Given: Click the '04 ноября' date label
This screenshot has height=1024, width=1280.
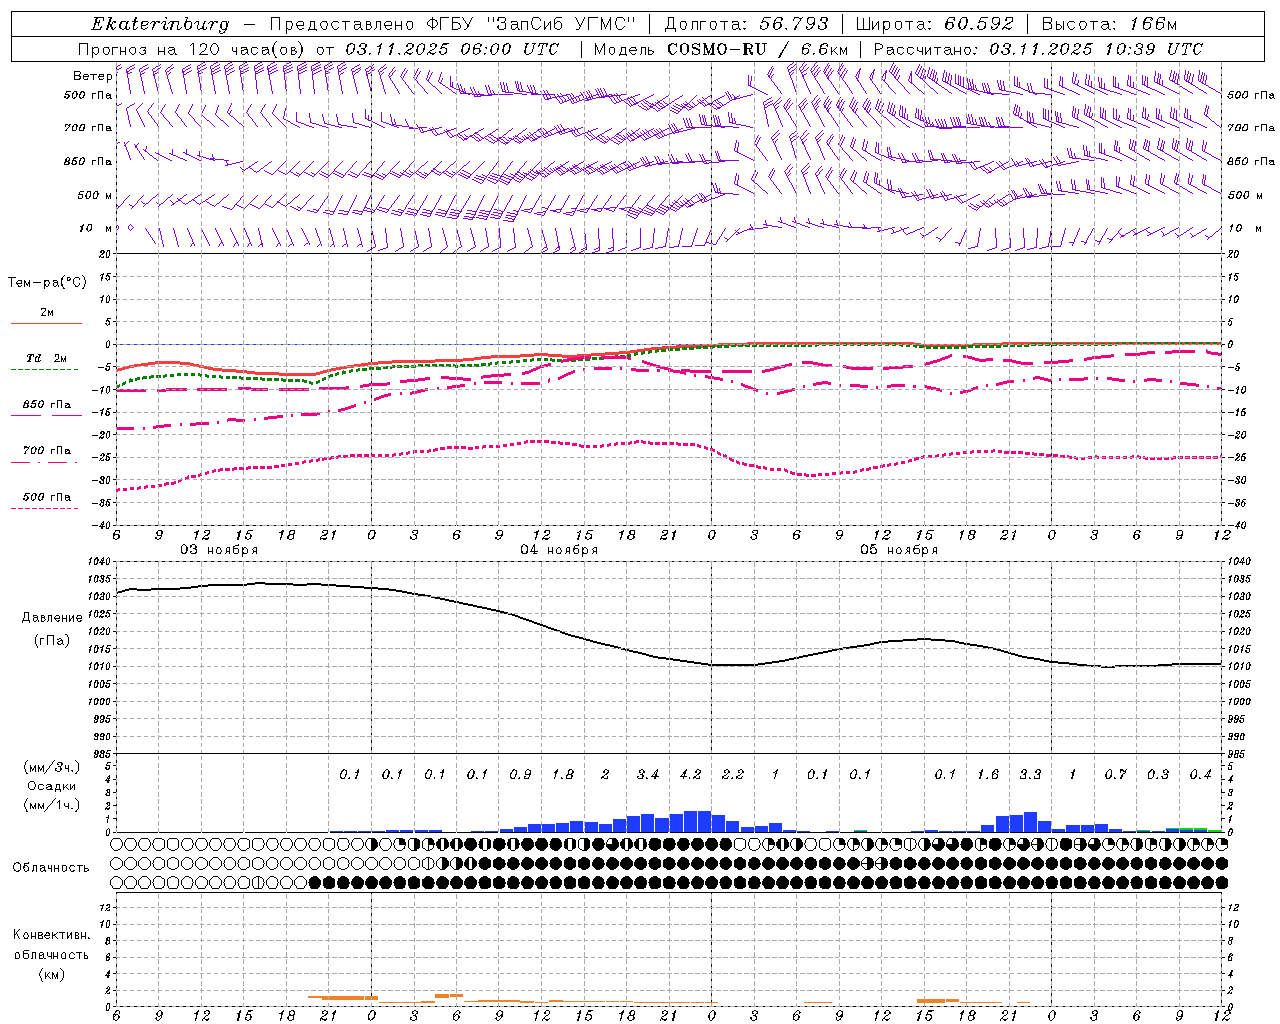Looking at the screenshot, I should 559,550.
